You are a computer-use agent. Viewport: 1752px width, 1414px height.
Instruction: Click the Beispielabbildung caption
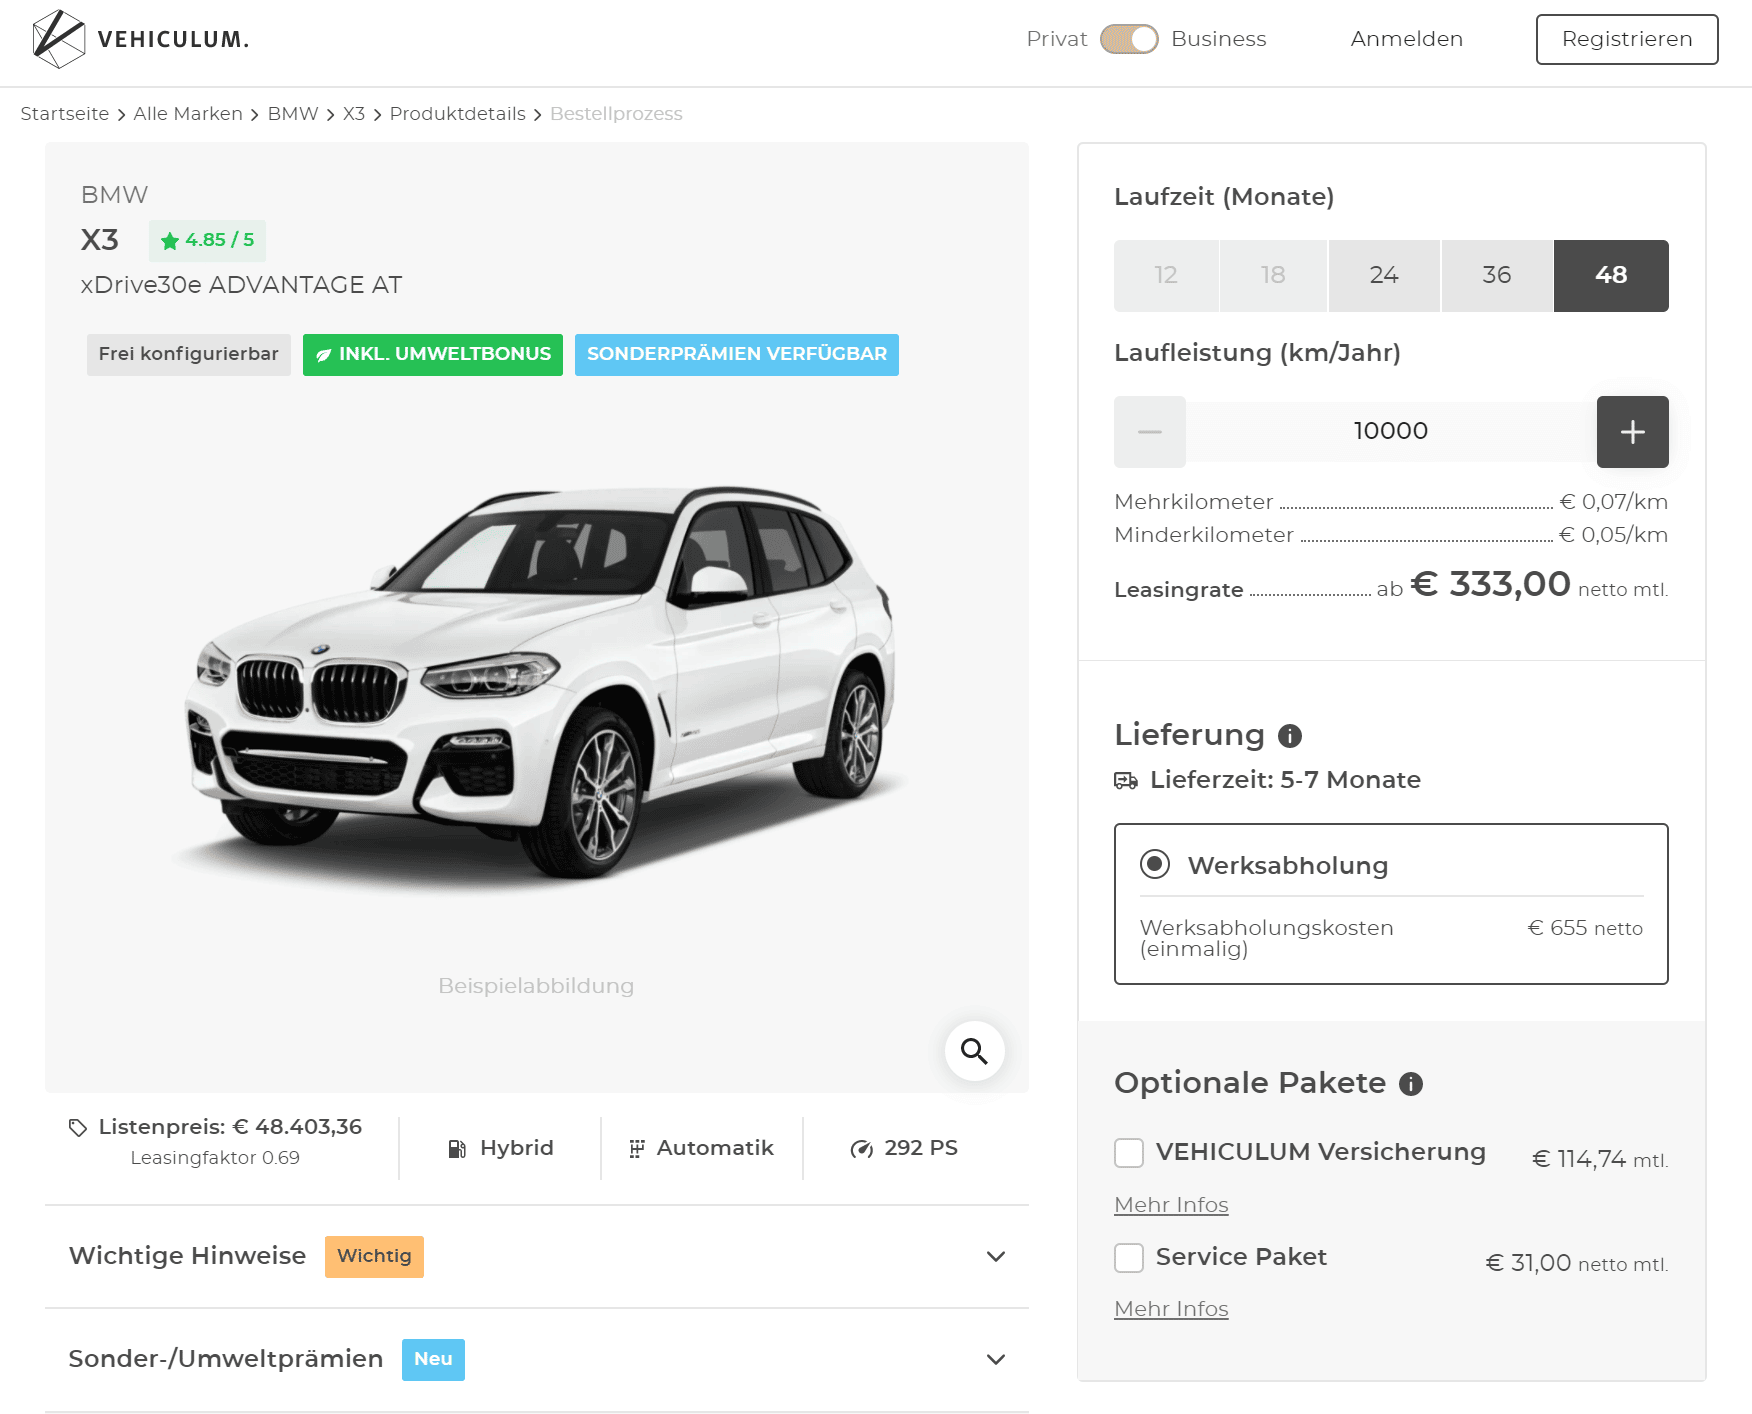click(536, 986)
